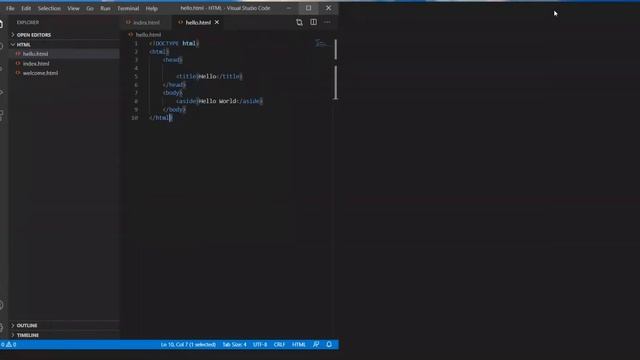Image resolution: width=640 pixels, height=360 pixels.
Task: Open the compare changes icon in editor toolbar
Action: 299,22
